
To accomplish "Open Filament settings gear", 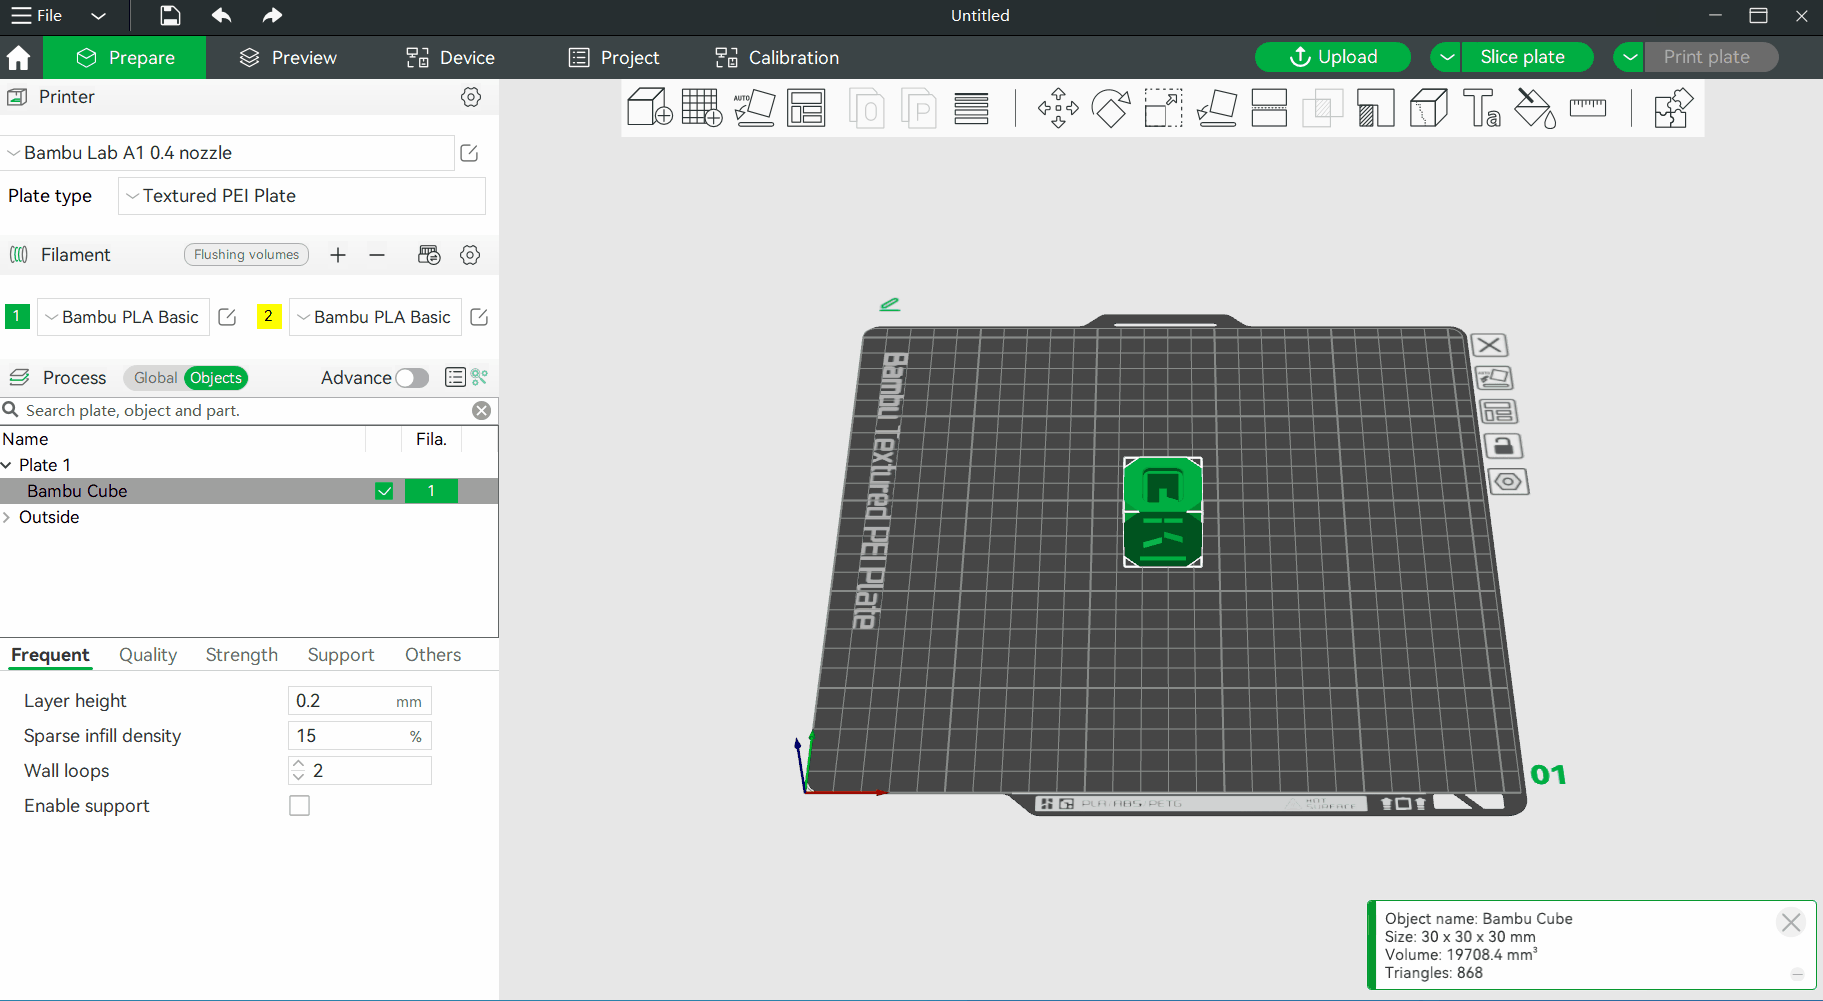I will (470, 255).
